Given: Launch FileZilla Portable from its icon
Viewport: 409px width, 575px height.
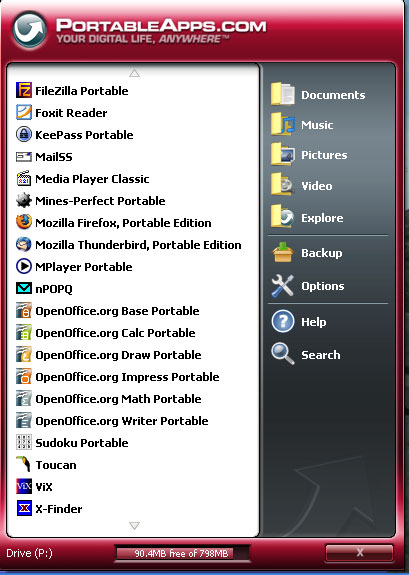Looking at the screenshot, I should 24,90.
